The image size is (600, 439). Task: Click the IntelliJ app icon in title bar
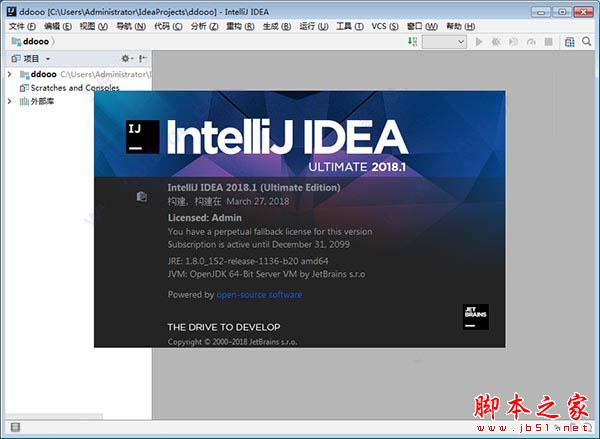click(x=12, y=11)
